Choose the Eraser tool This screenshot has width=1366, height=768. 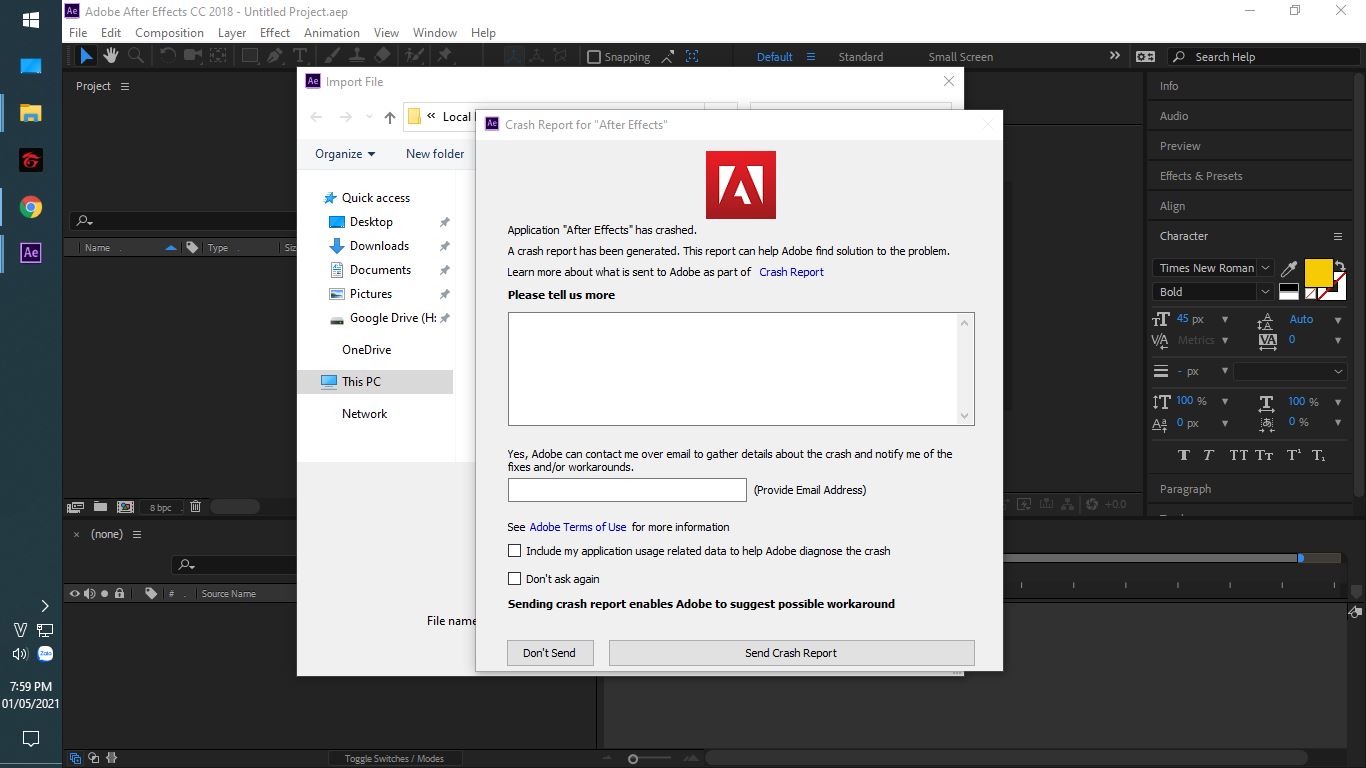(380, 56)
